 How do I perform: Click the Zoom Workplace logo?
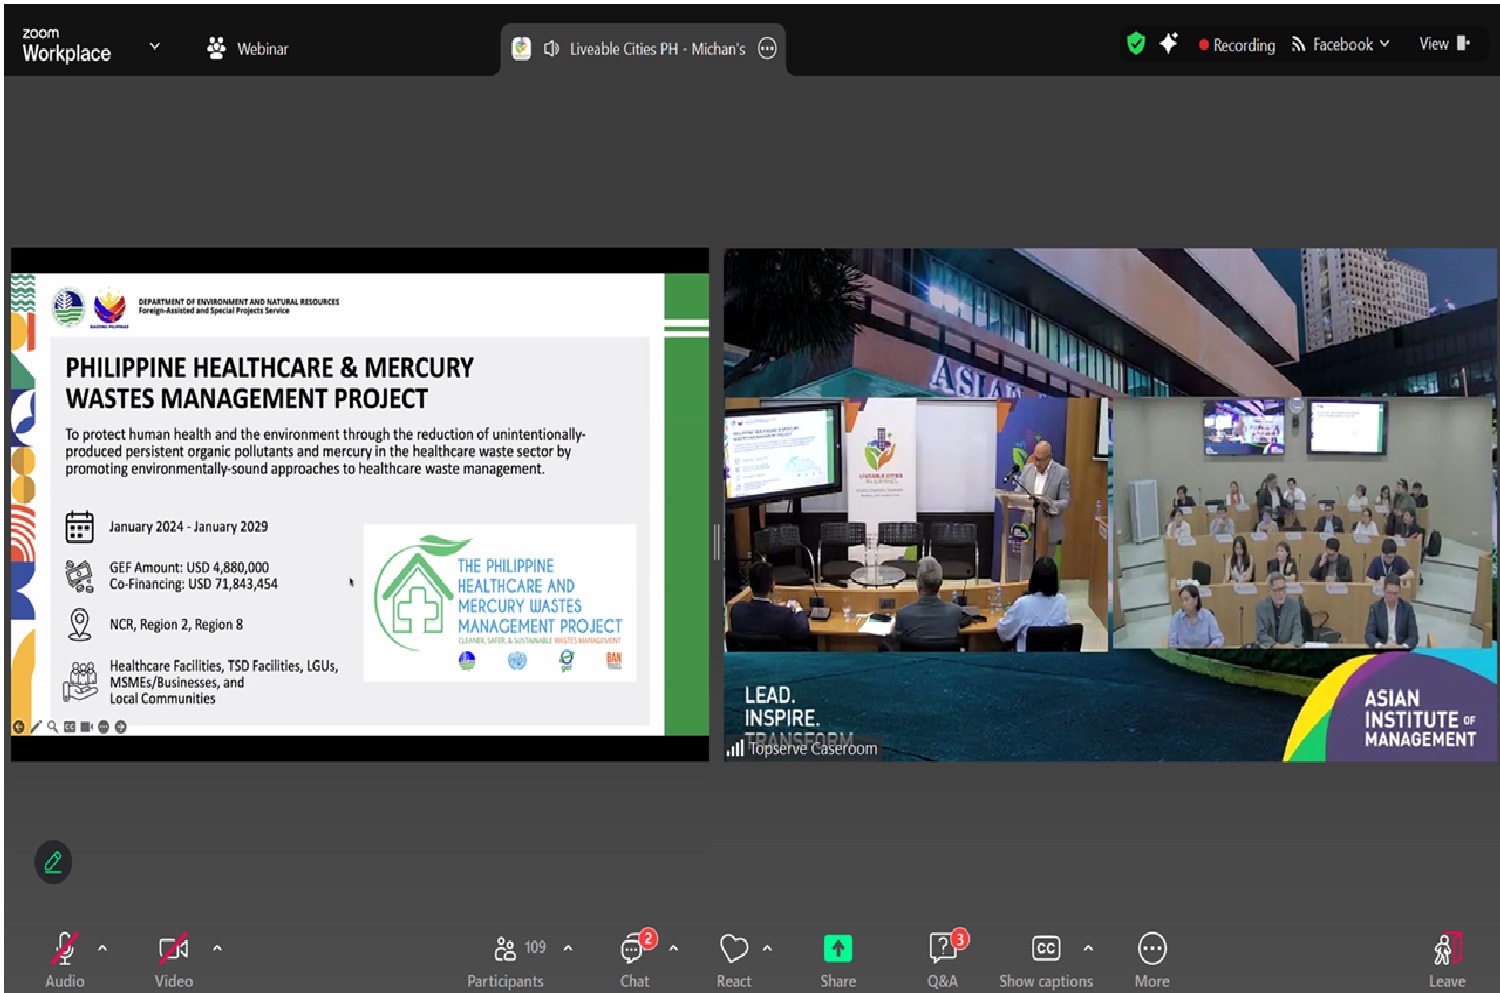[66, 45]
